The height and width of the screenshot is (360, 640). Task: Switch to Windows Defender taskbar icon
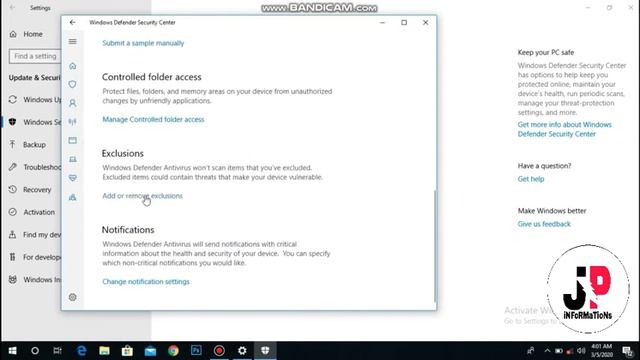click(x=265, y=351)
